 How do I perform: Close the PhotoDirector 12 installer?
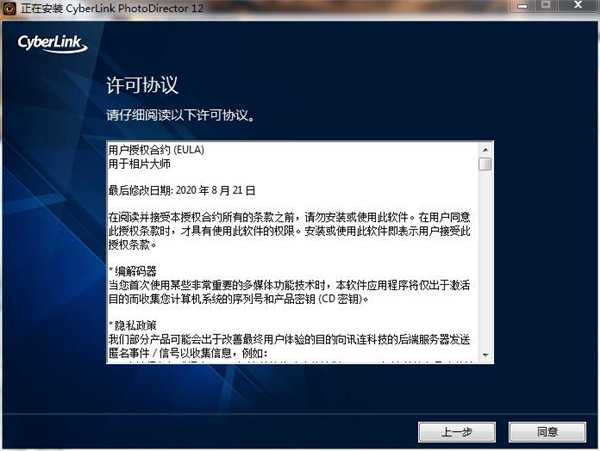point(578,6)
